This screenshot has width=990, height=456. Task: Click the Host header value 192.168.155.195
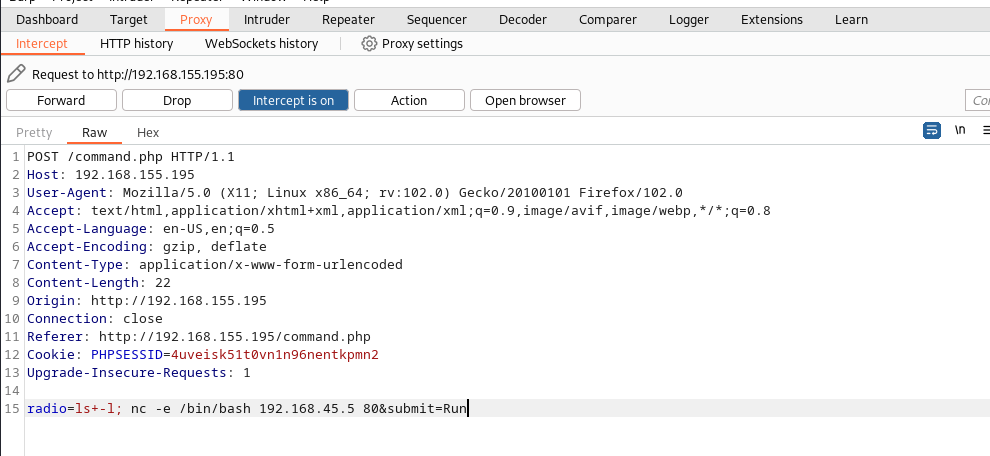[x=134, y=175]
